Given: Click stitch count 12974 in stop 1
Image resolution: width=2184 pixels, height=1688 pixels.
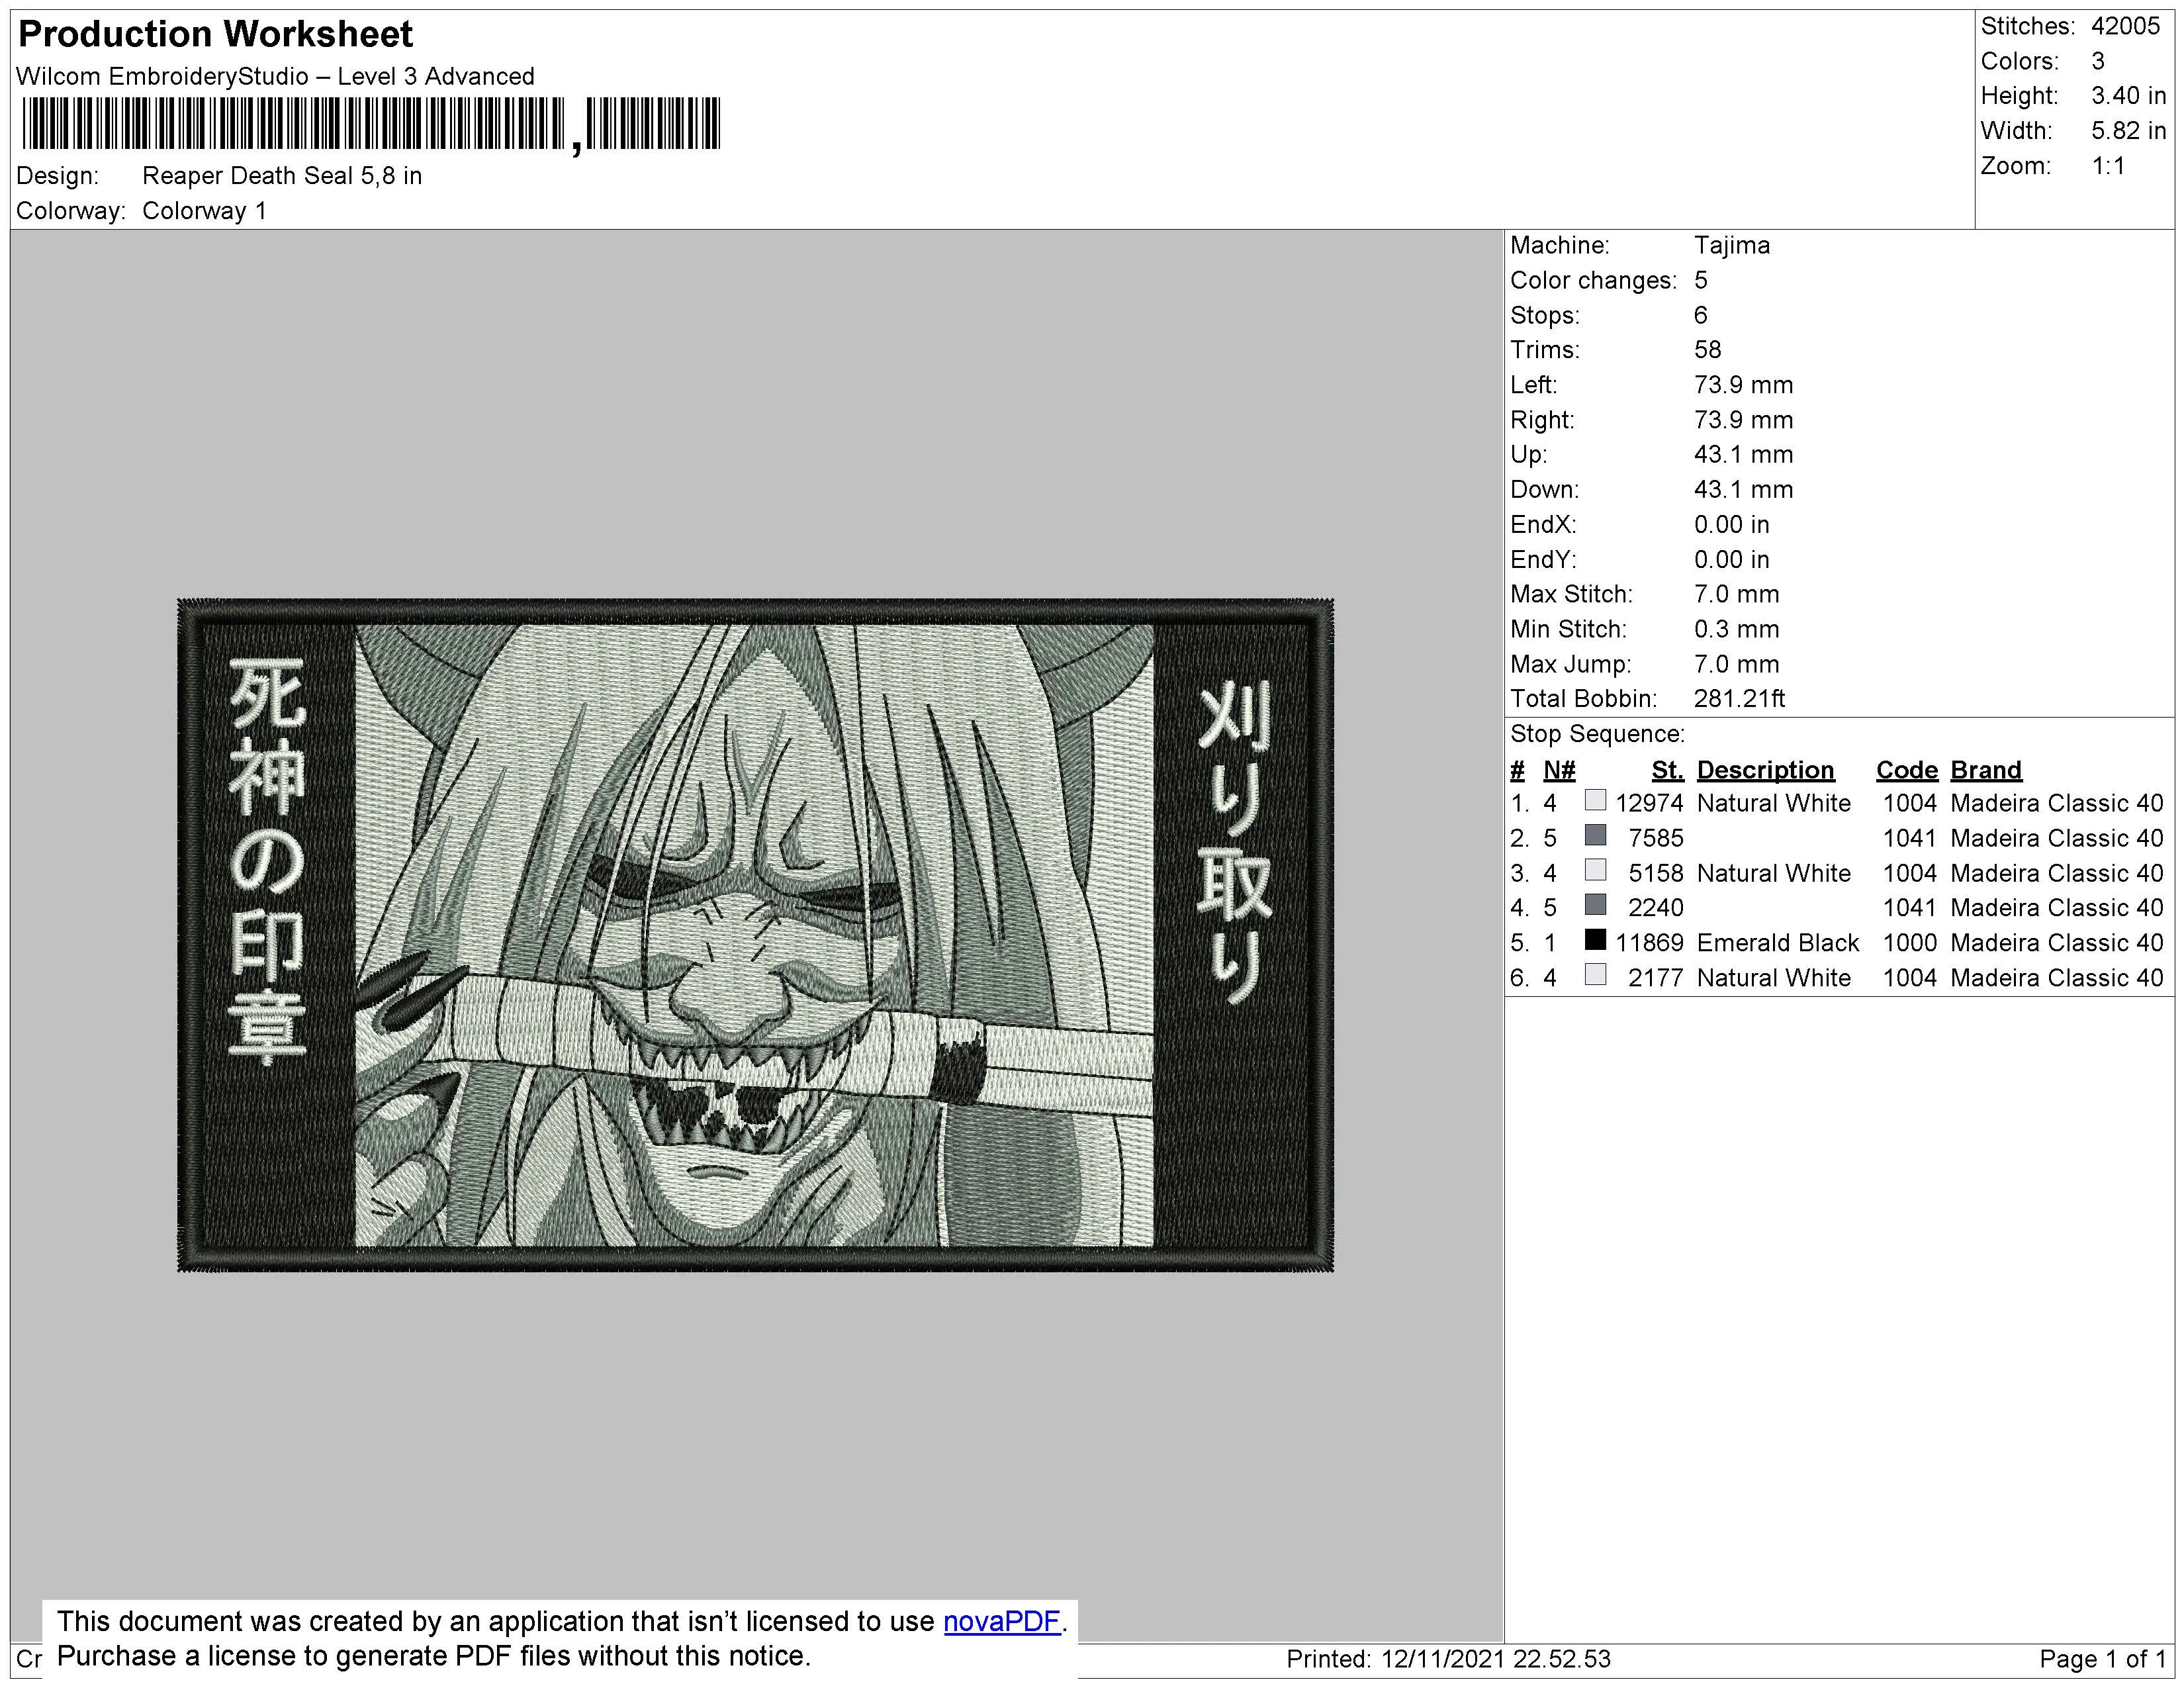Looking at the screenshot, I should click(x=1649, y=803).
